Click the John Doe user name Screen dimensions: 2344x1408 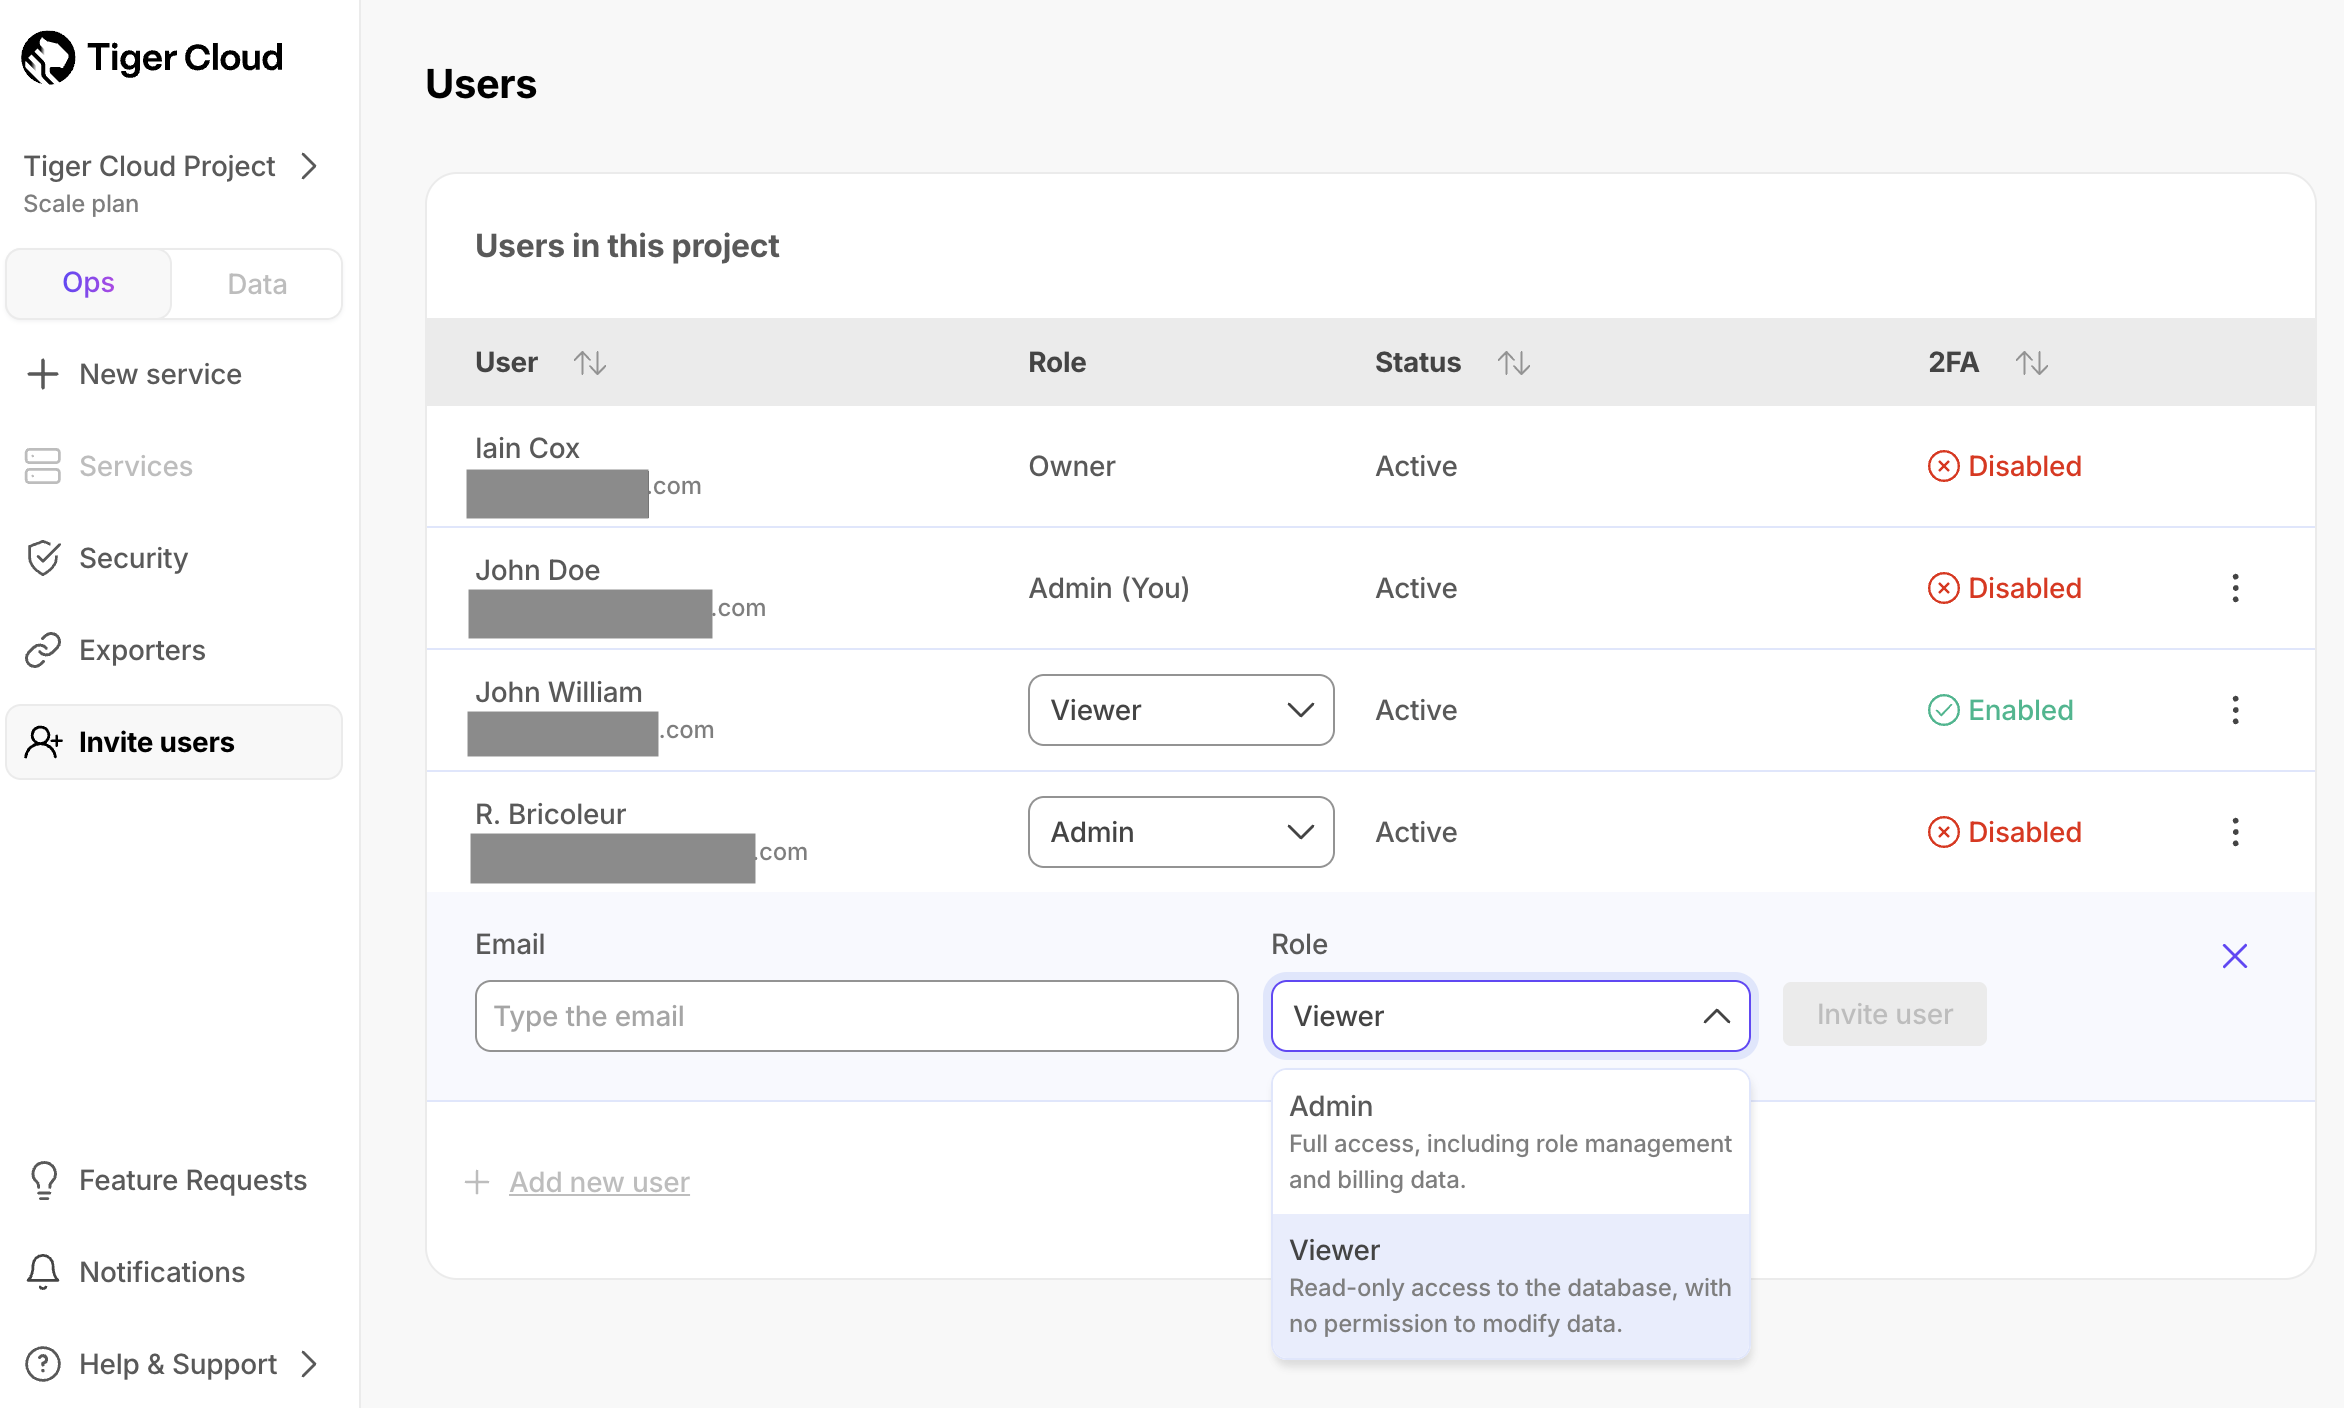click(x=537, y=570)
